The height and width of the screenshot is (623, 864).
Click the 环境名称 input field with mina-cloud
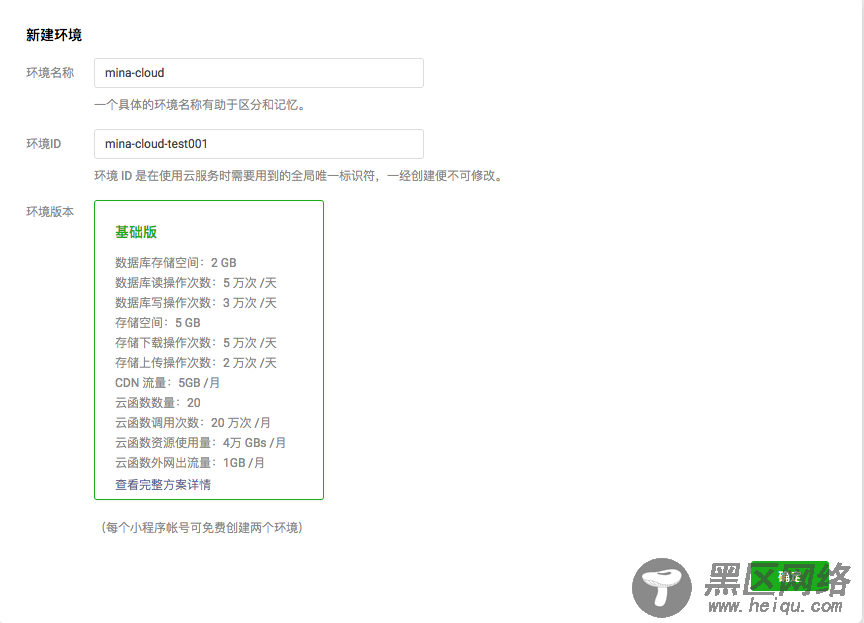click(x=258, y=73)
